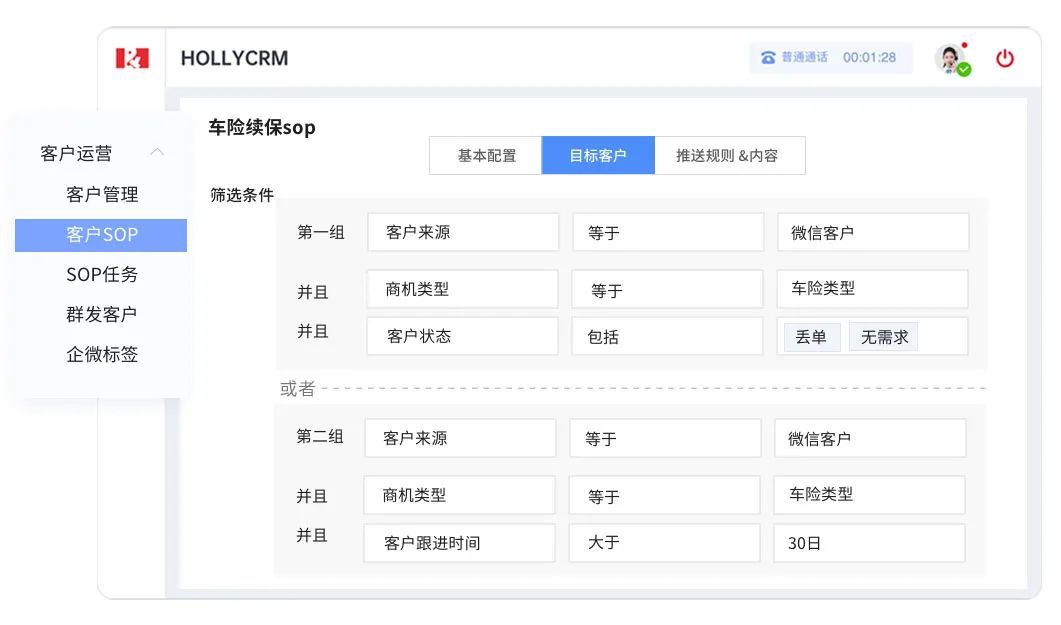Open first group 客户来源 field dropdown
The image size is (1061, 625).
[463, 232]
